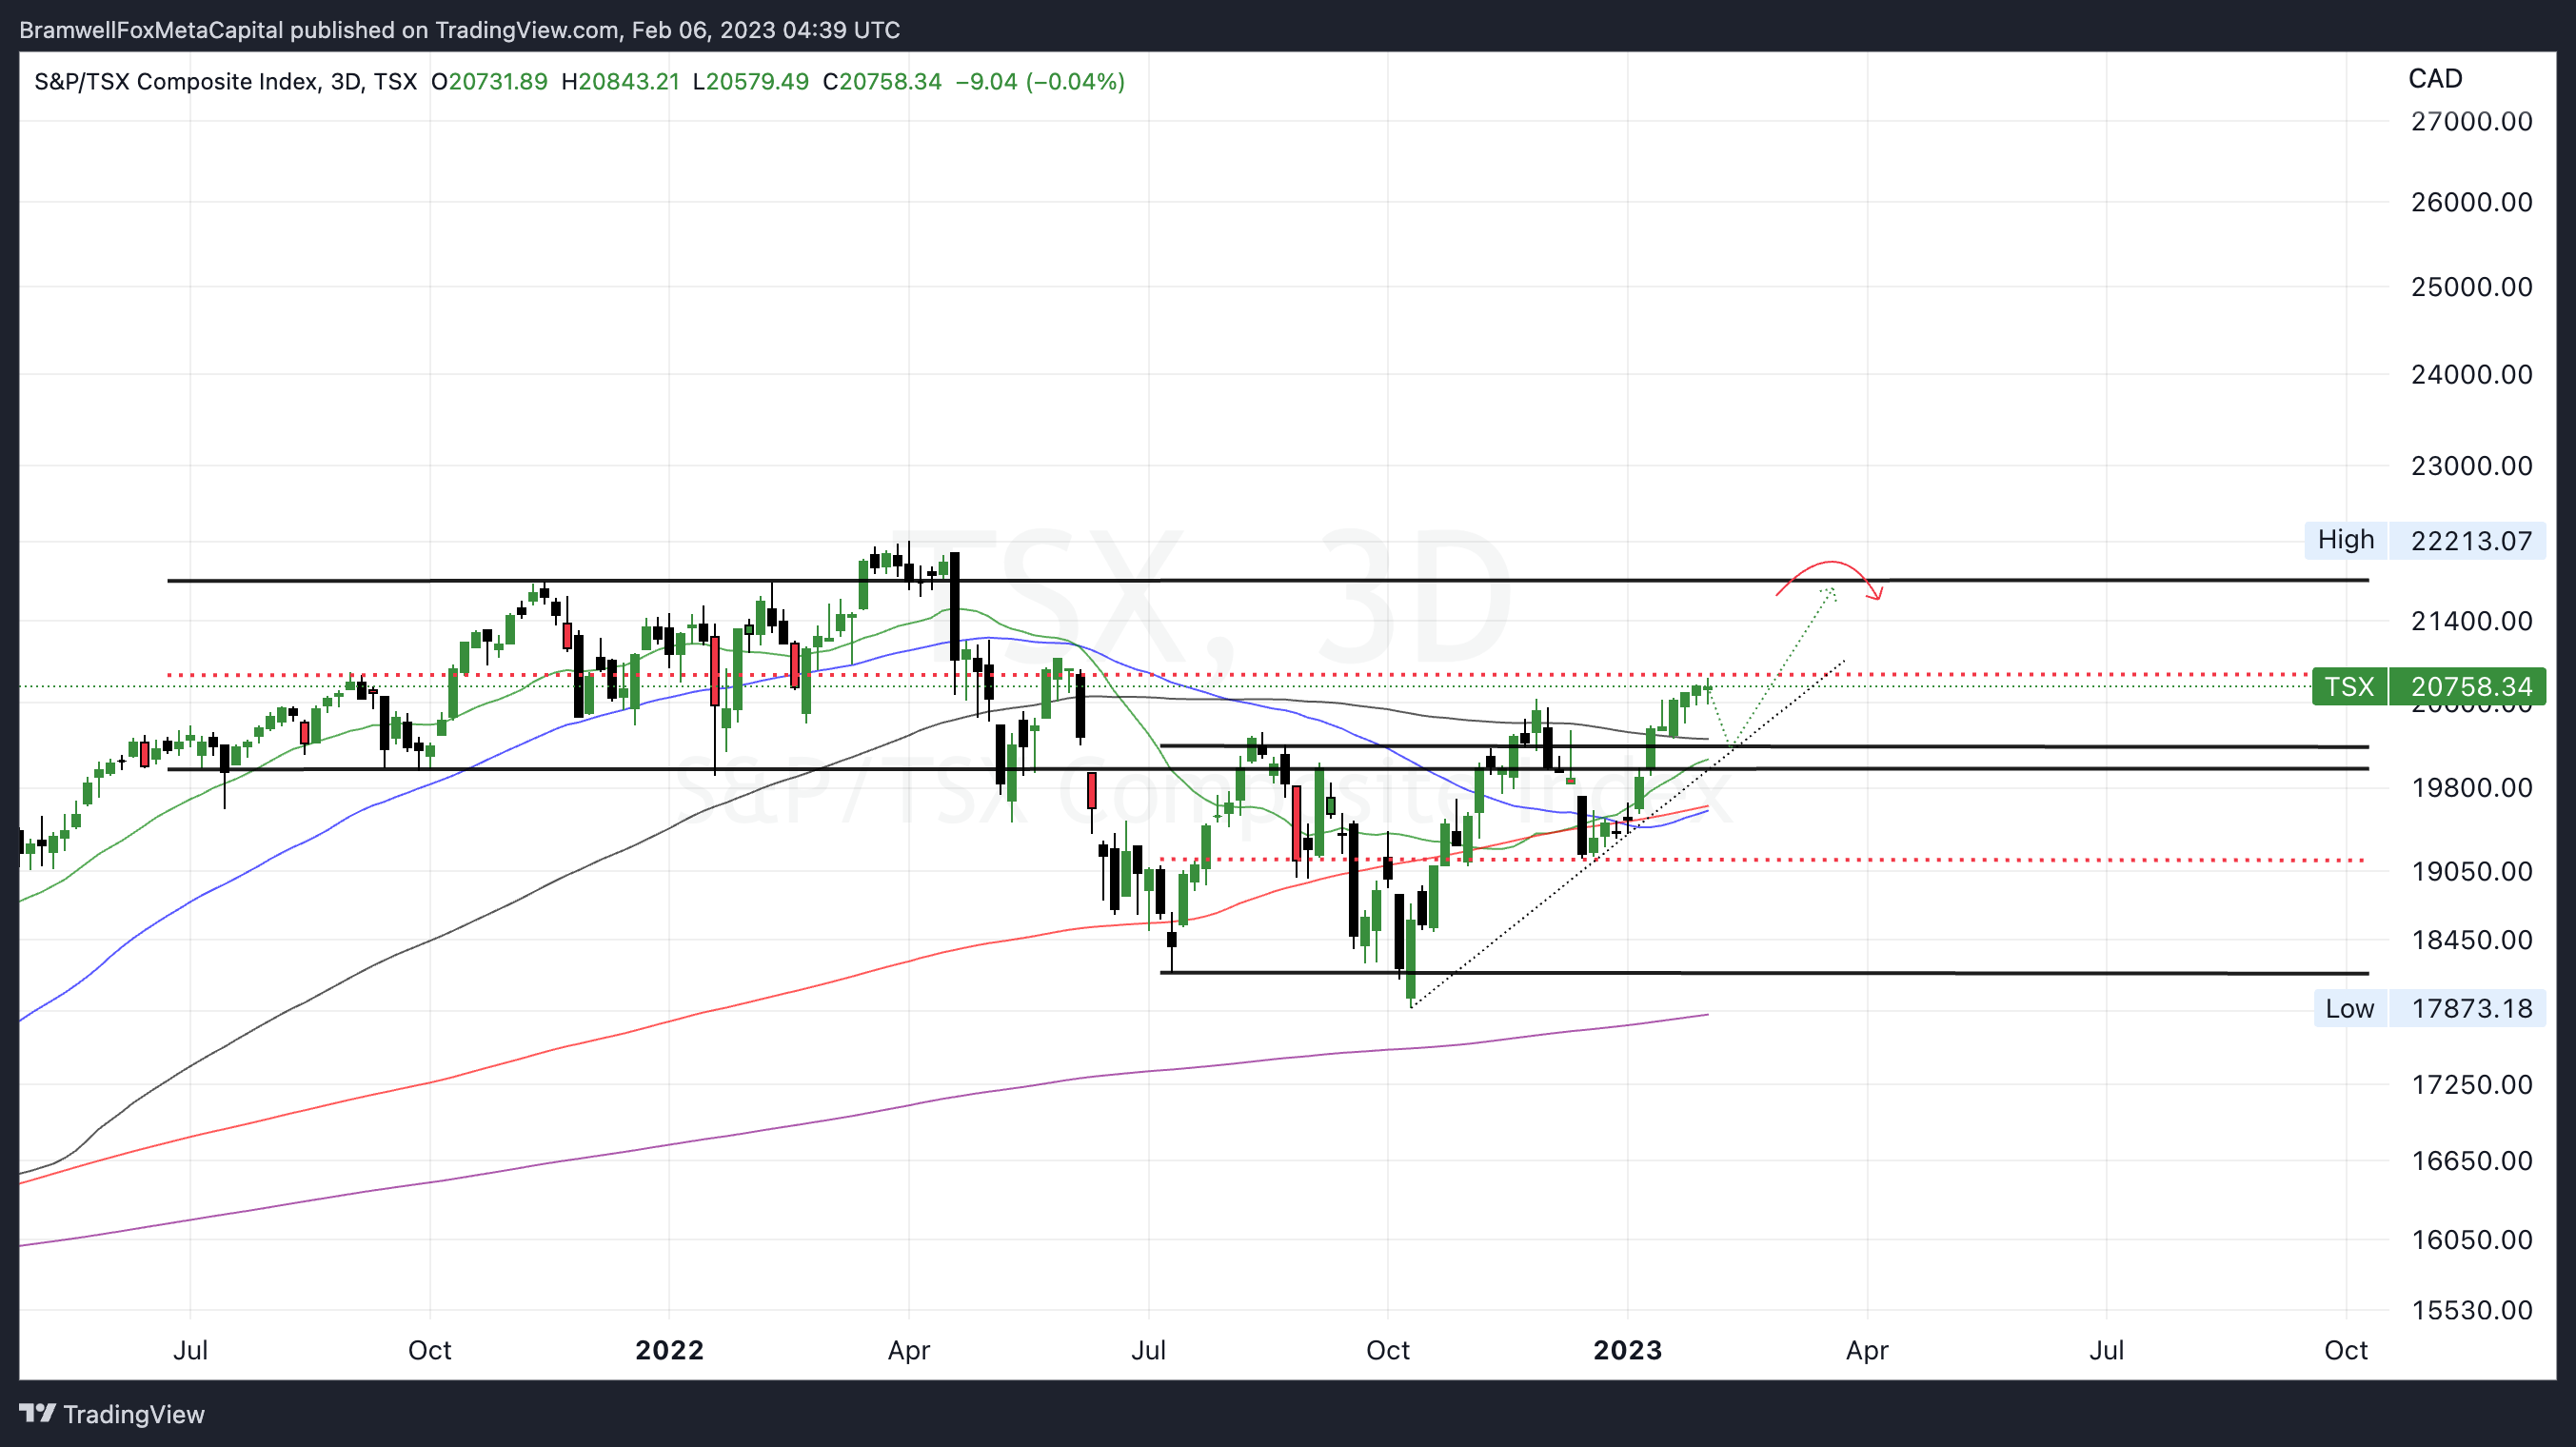The width and height of the screenshot is (2576, 1447).
Task: Click the Low price tag label
Action: [x=2350, y=1008]
